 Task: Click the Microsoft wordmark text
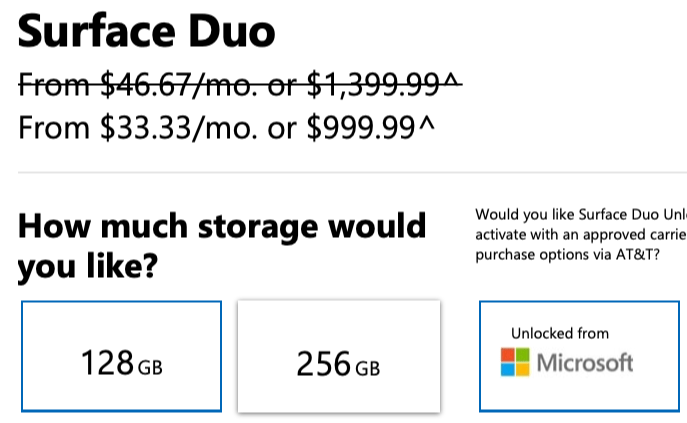[585, 362]
